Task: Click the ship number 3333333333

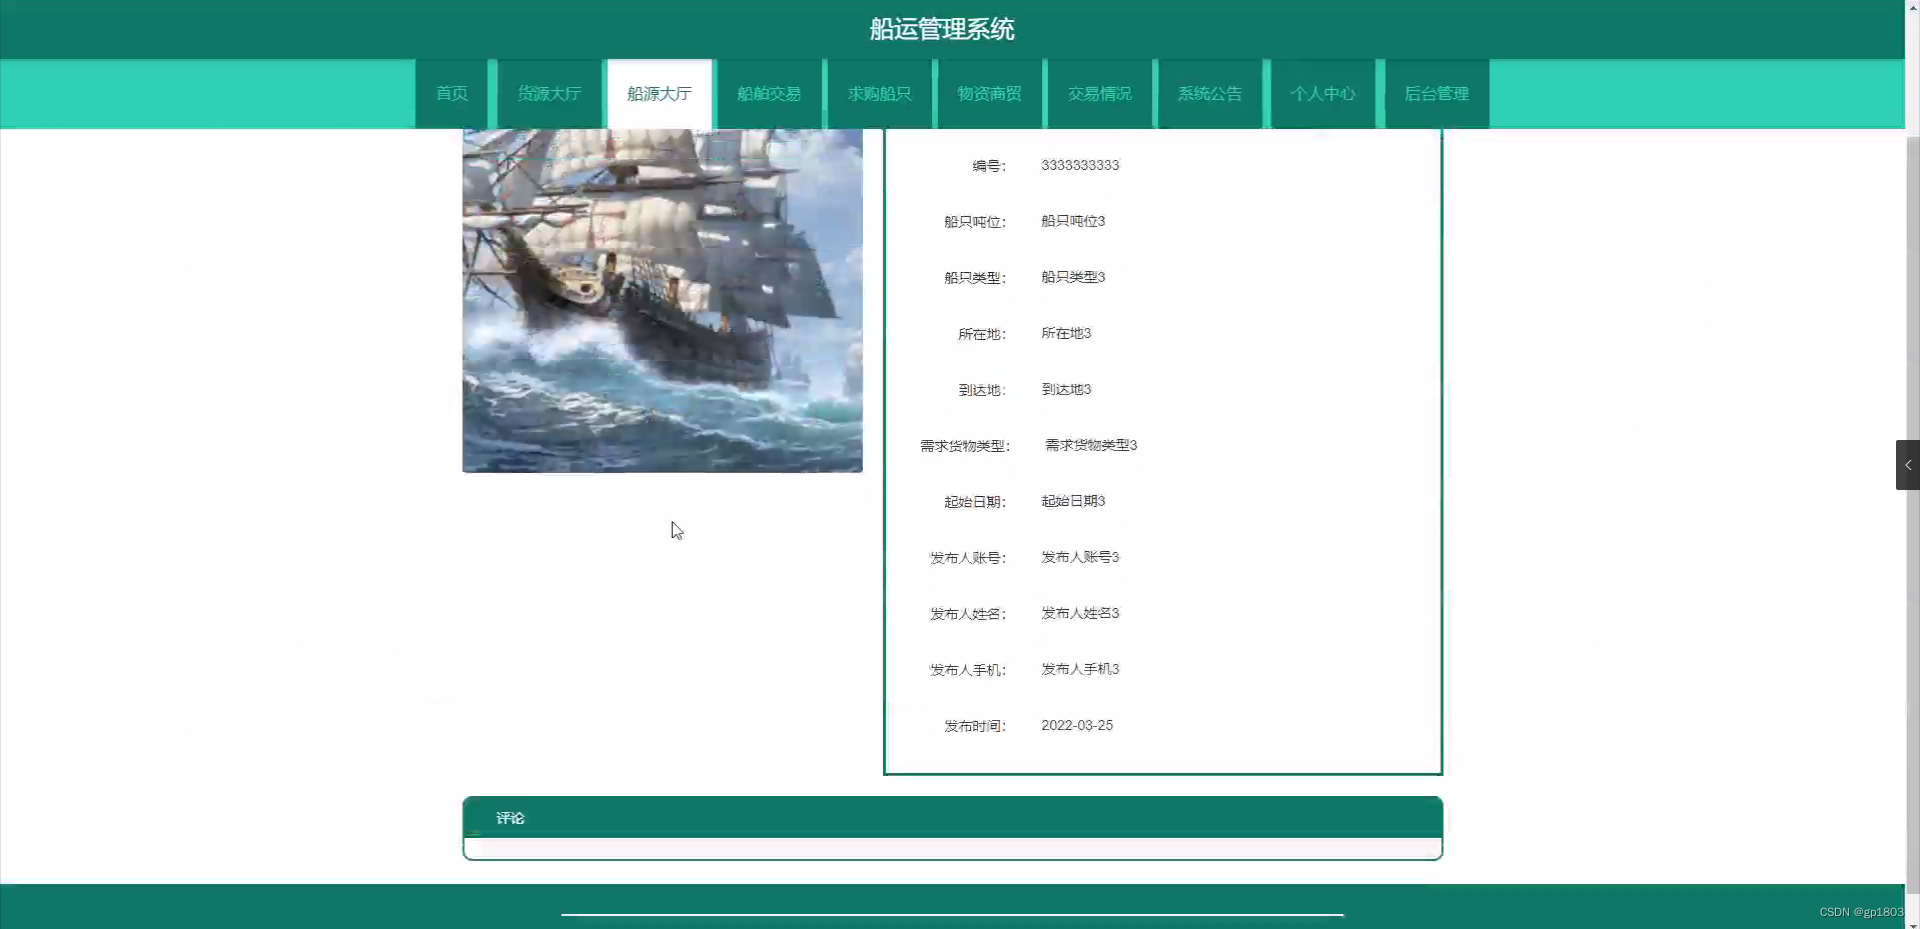Action: click(1081, 165)
